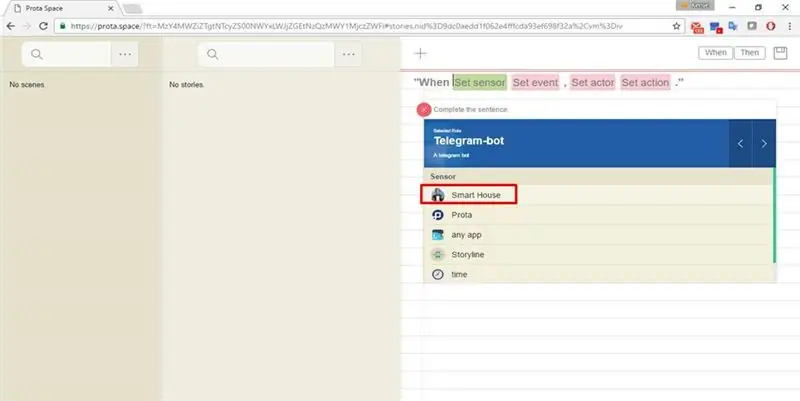Open the scenes panel more options menu

pyautogui.click(x=125, y=54)
